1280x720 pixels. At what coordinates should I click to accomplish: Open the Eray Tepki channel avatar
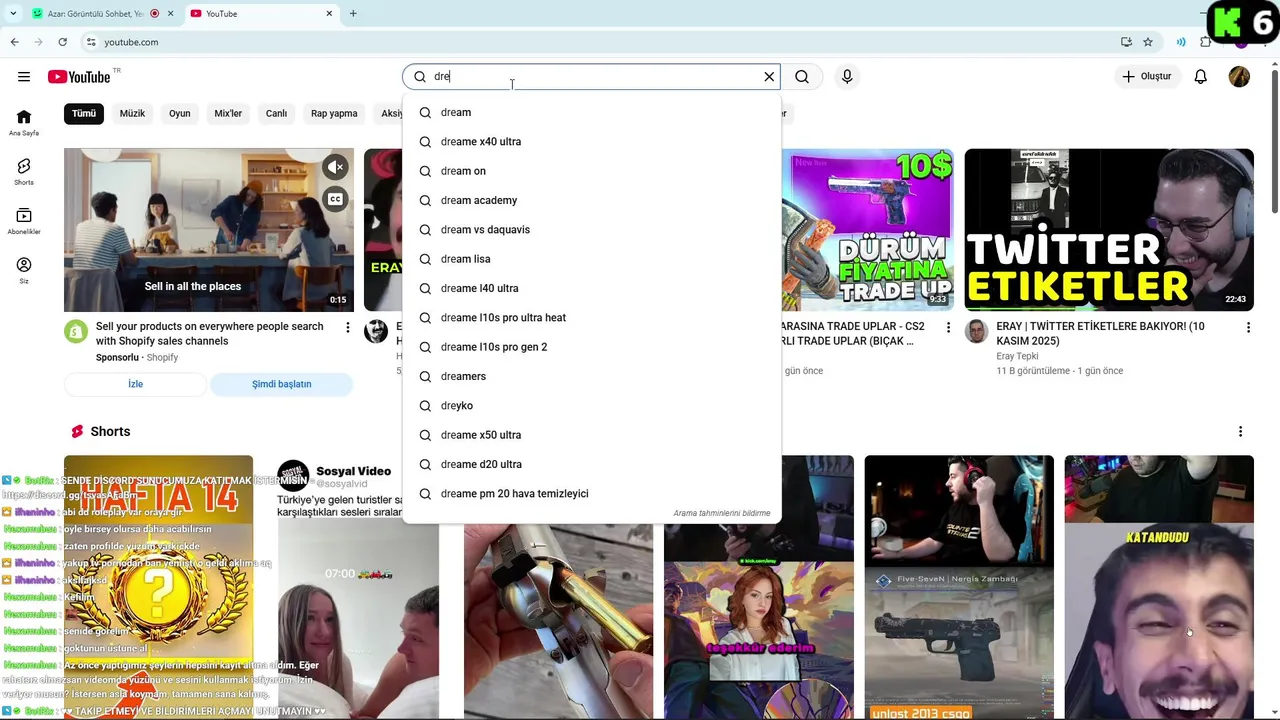[977, 332]
